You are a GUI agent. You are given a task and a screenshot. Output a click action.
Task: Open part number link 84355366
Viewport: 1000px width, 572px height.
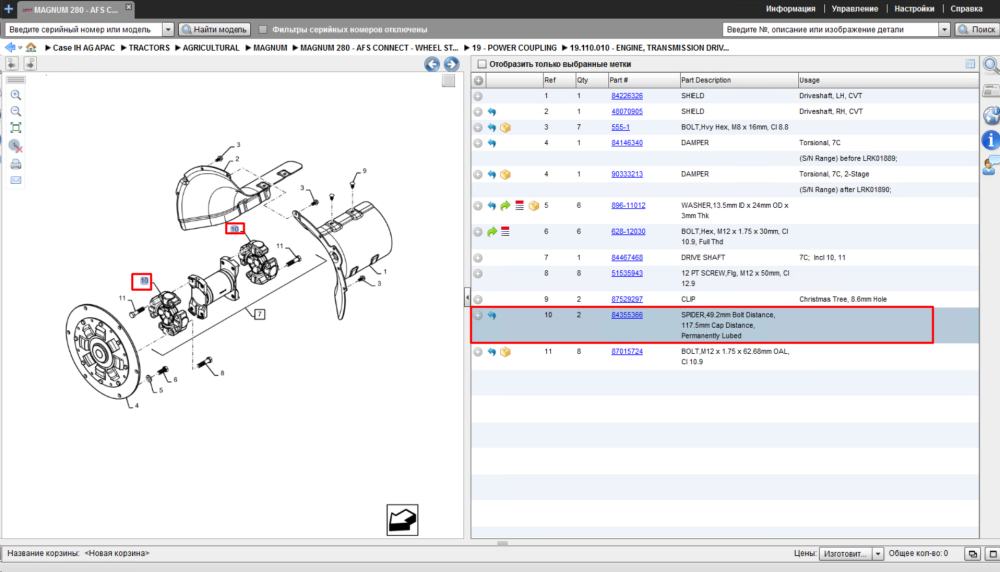click(x=627, y=315)
